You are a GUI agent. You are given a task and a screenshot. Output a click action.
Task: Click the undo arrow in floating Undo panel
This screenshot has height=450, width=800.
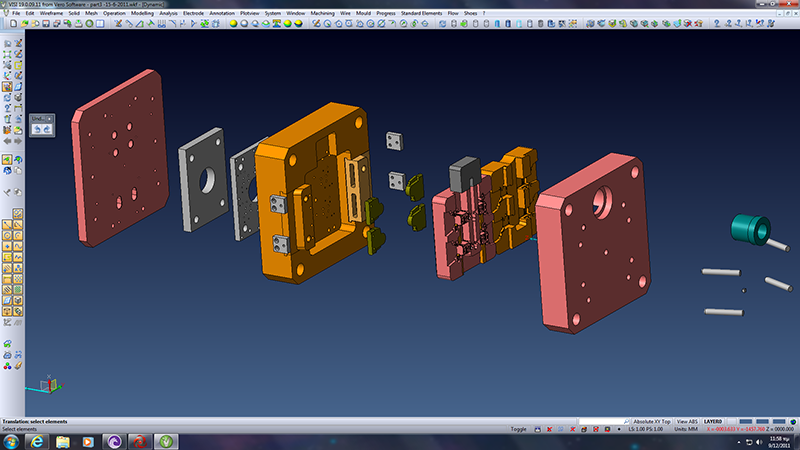tap(37, 130)
